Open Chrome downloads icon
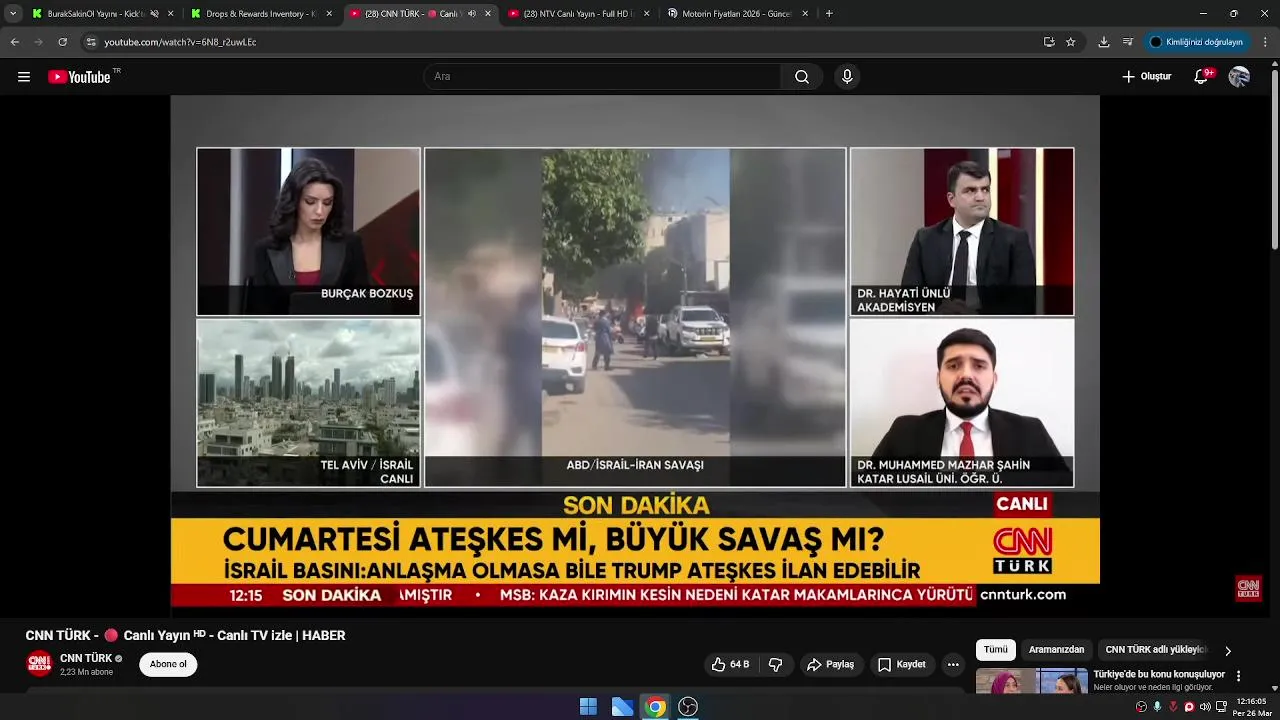1280x720 pixels. pyautogui.click(x=1104, y=42)
